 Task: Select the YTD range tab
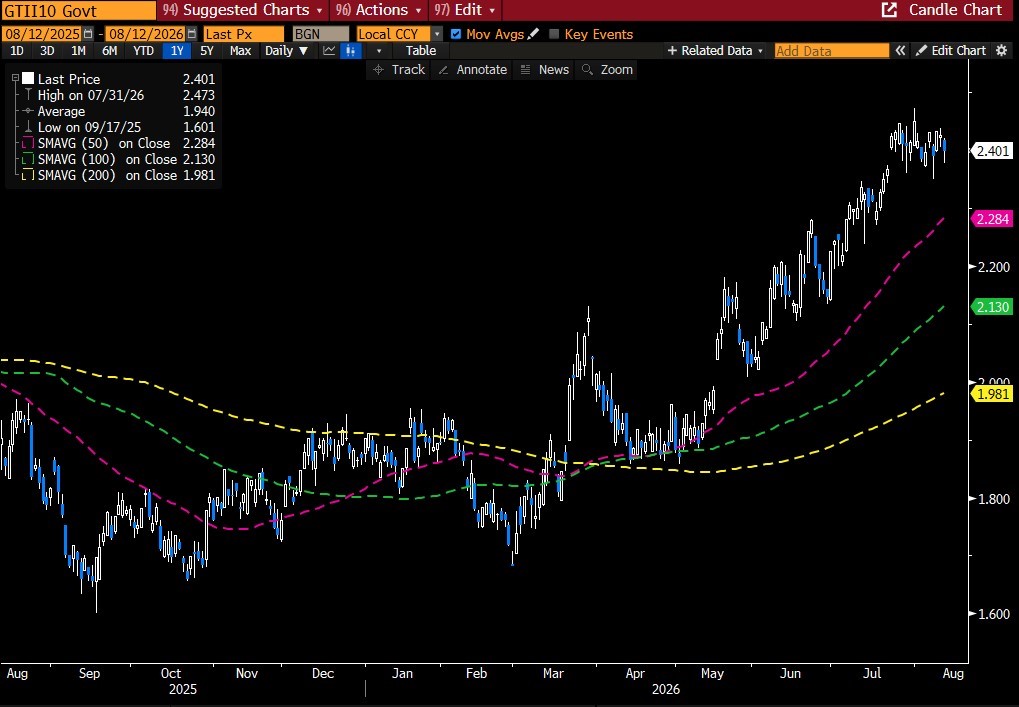(143, 51)
